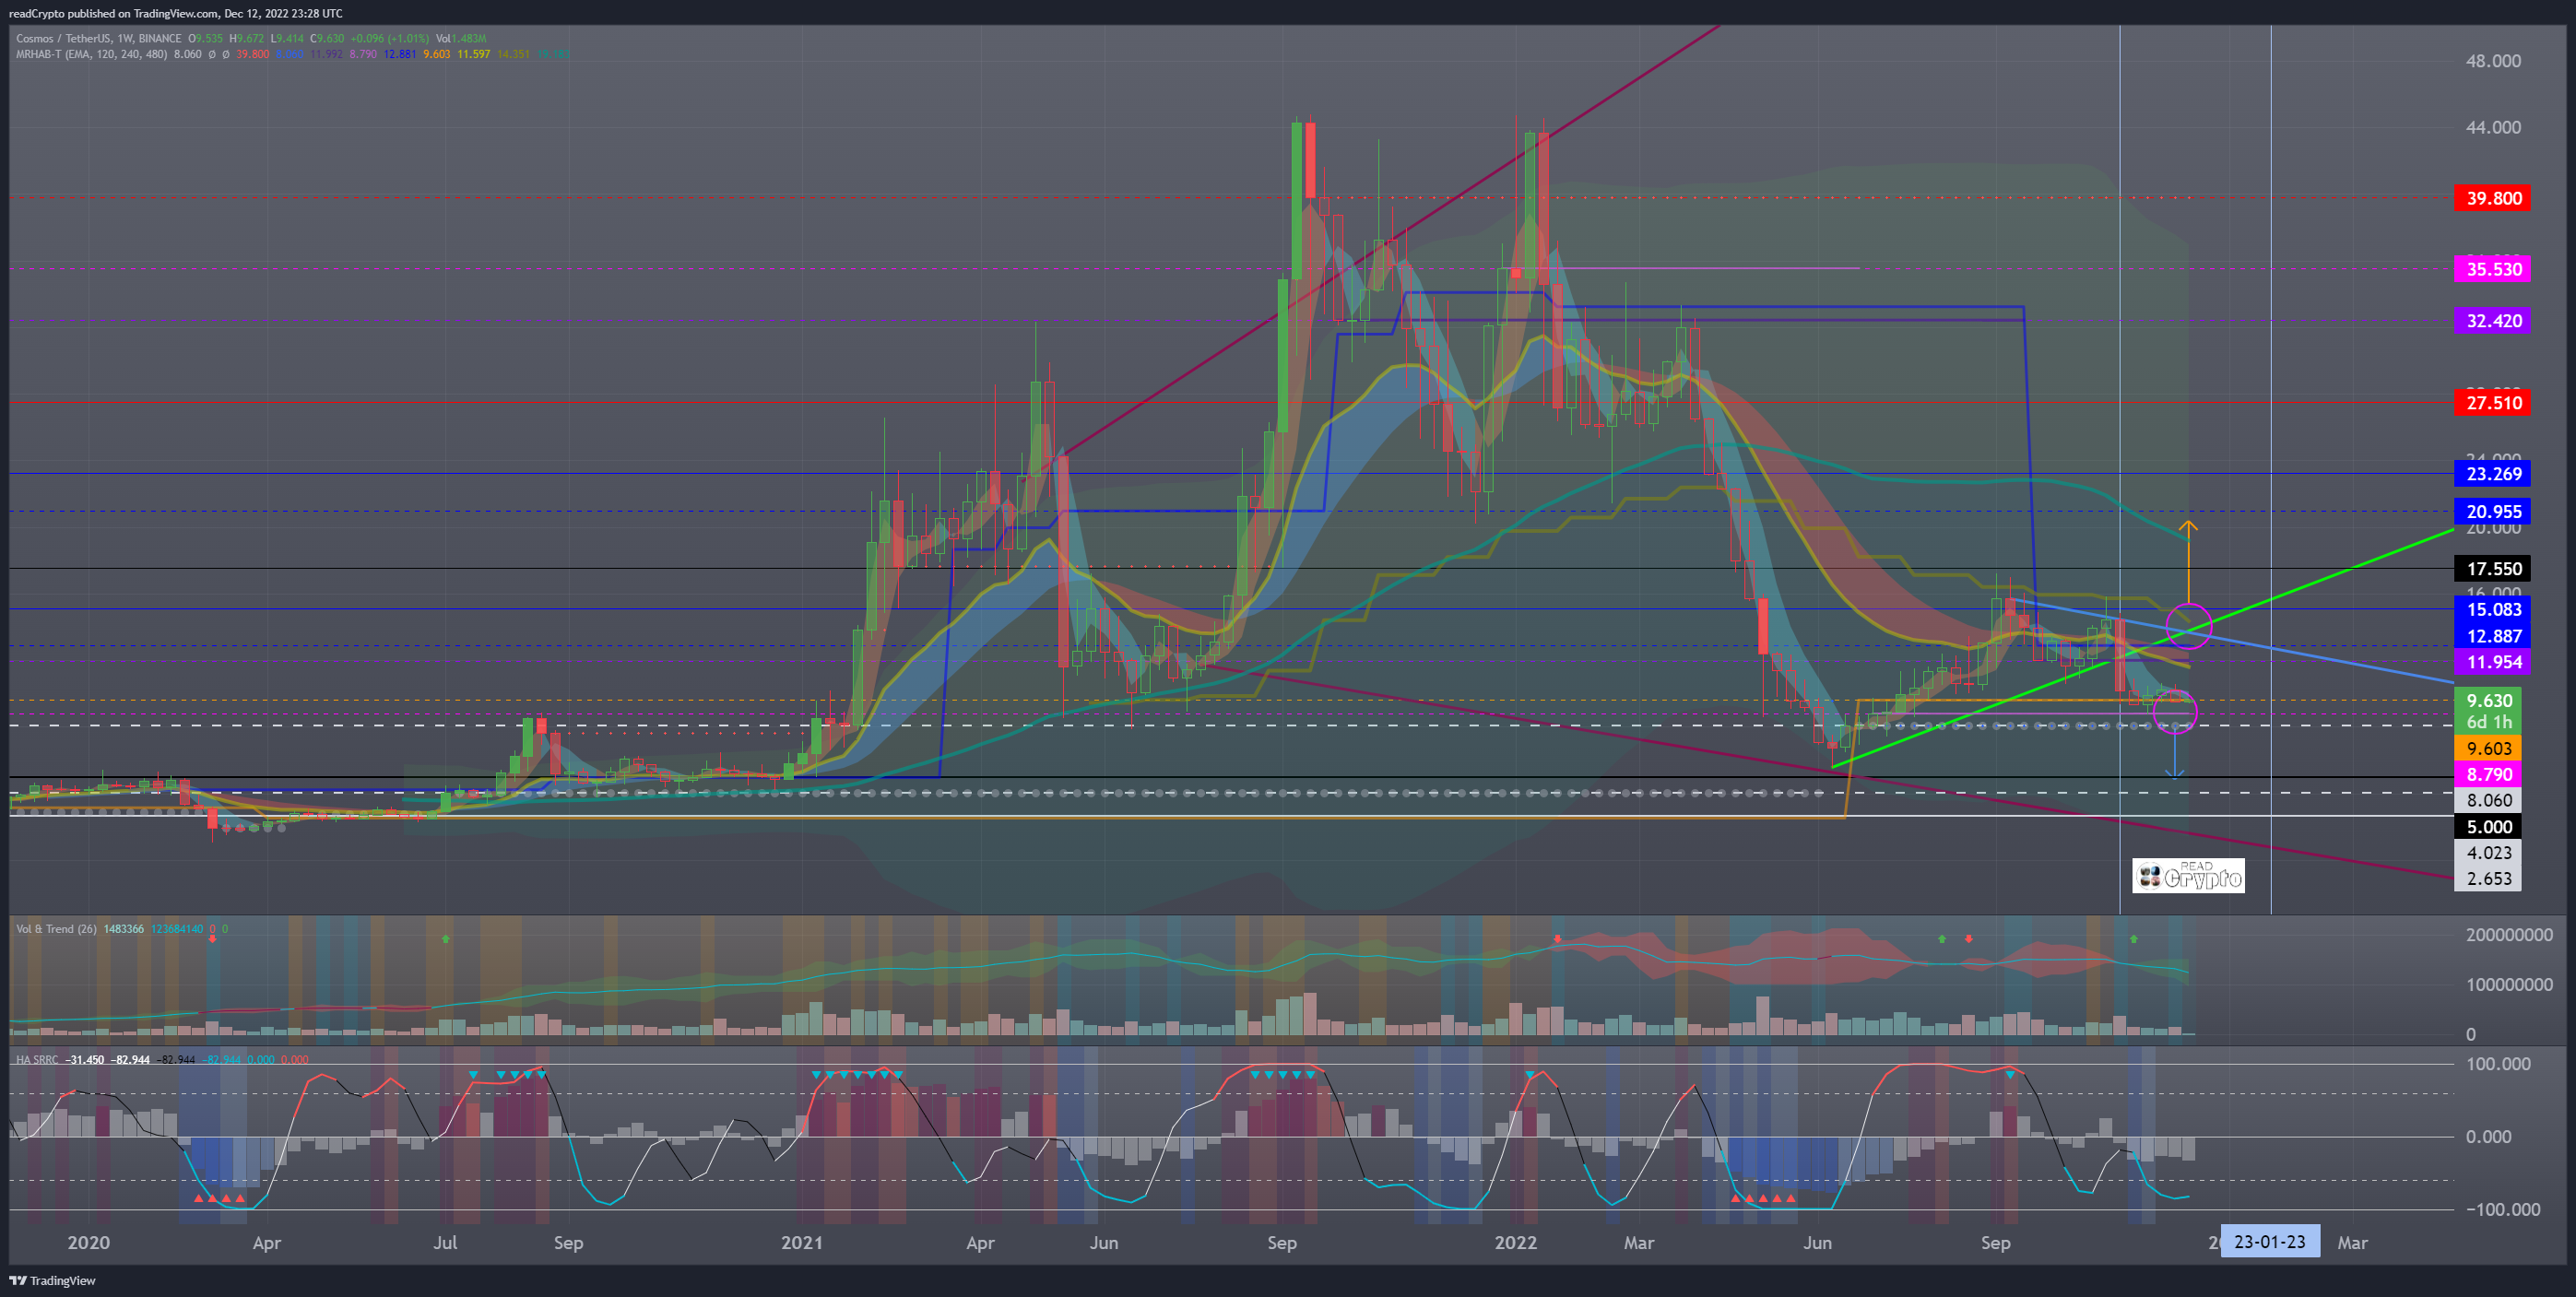Click the black 17.550 price label

click(2492, 569)
